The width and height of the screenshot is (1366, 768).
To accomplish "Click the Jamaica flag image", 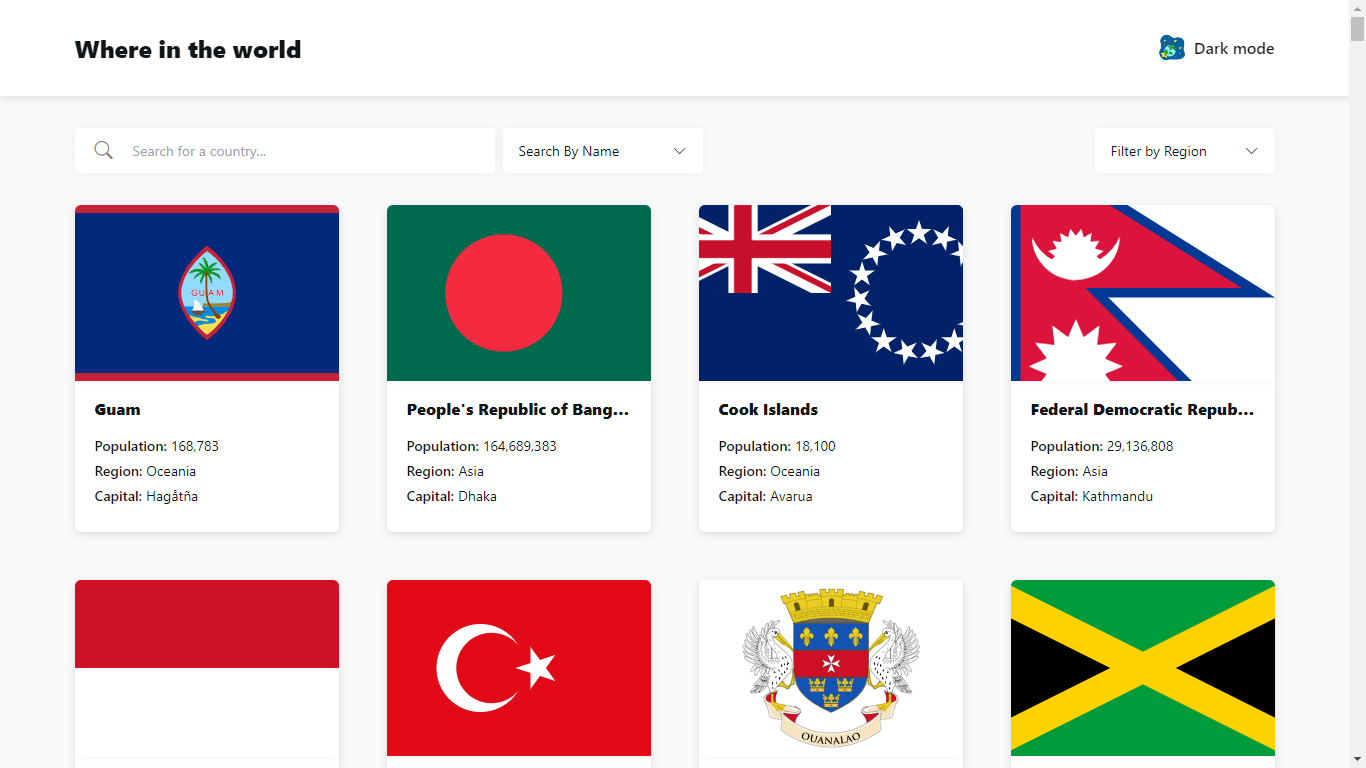I will (x=1142, y=668).
